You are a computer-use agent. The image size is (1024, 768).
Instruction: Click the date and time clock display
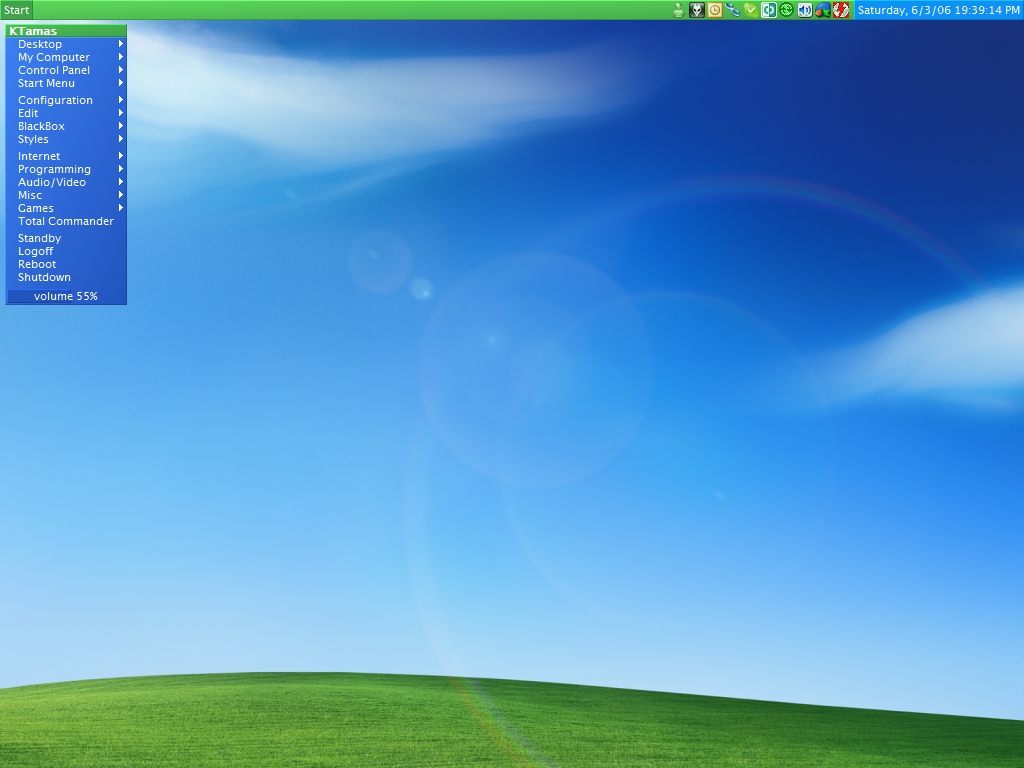point(938,10)
